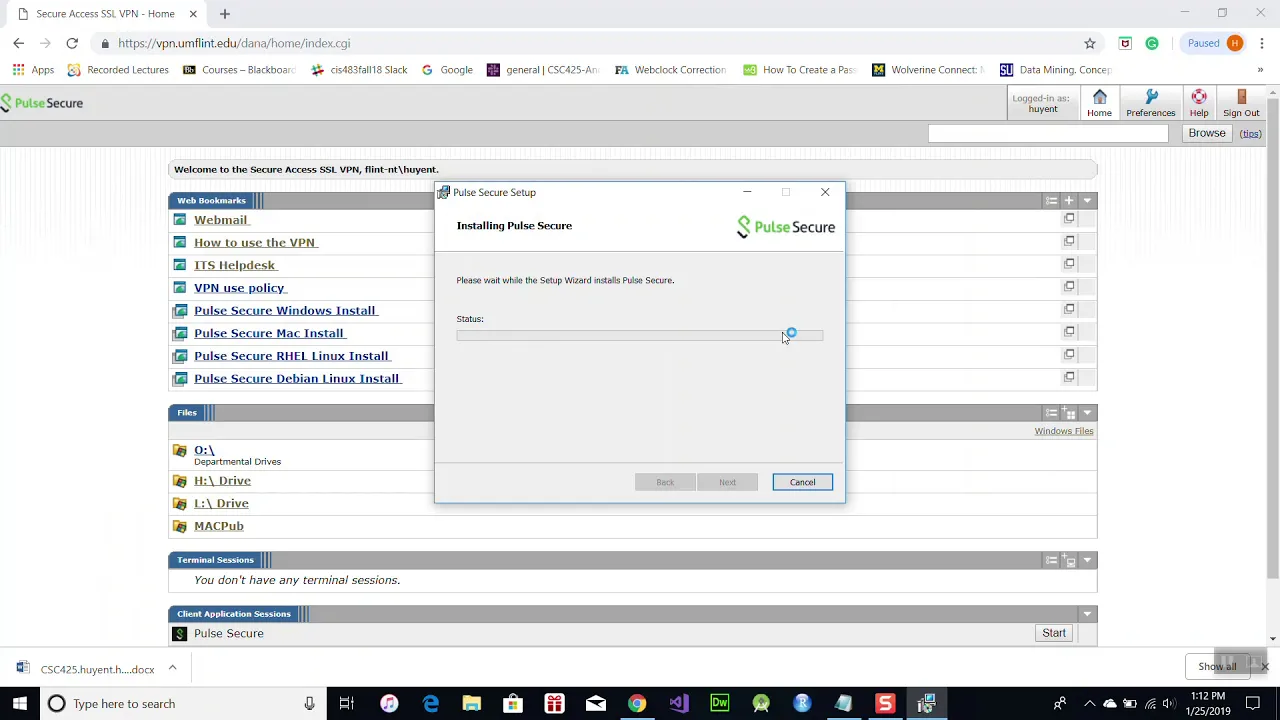Click the Pulse Secure client session icon
The width and height of the screenshot is (1280, 720).
coord(180,633)
